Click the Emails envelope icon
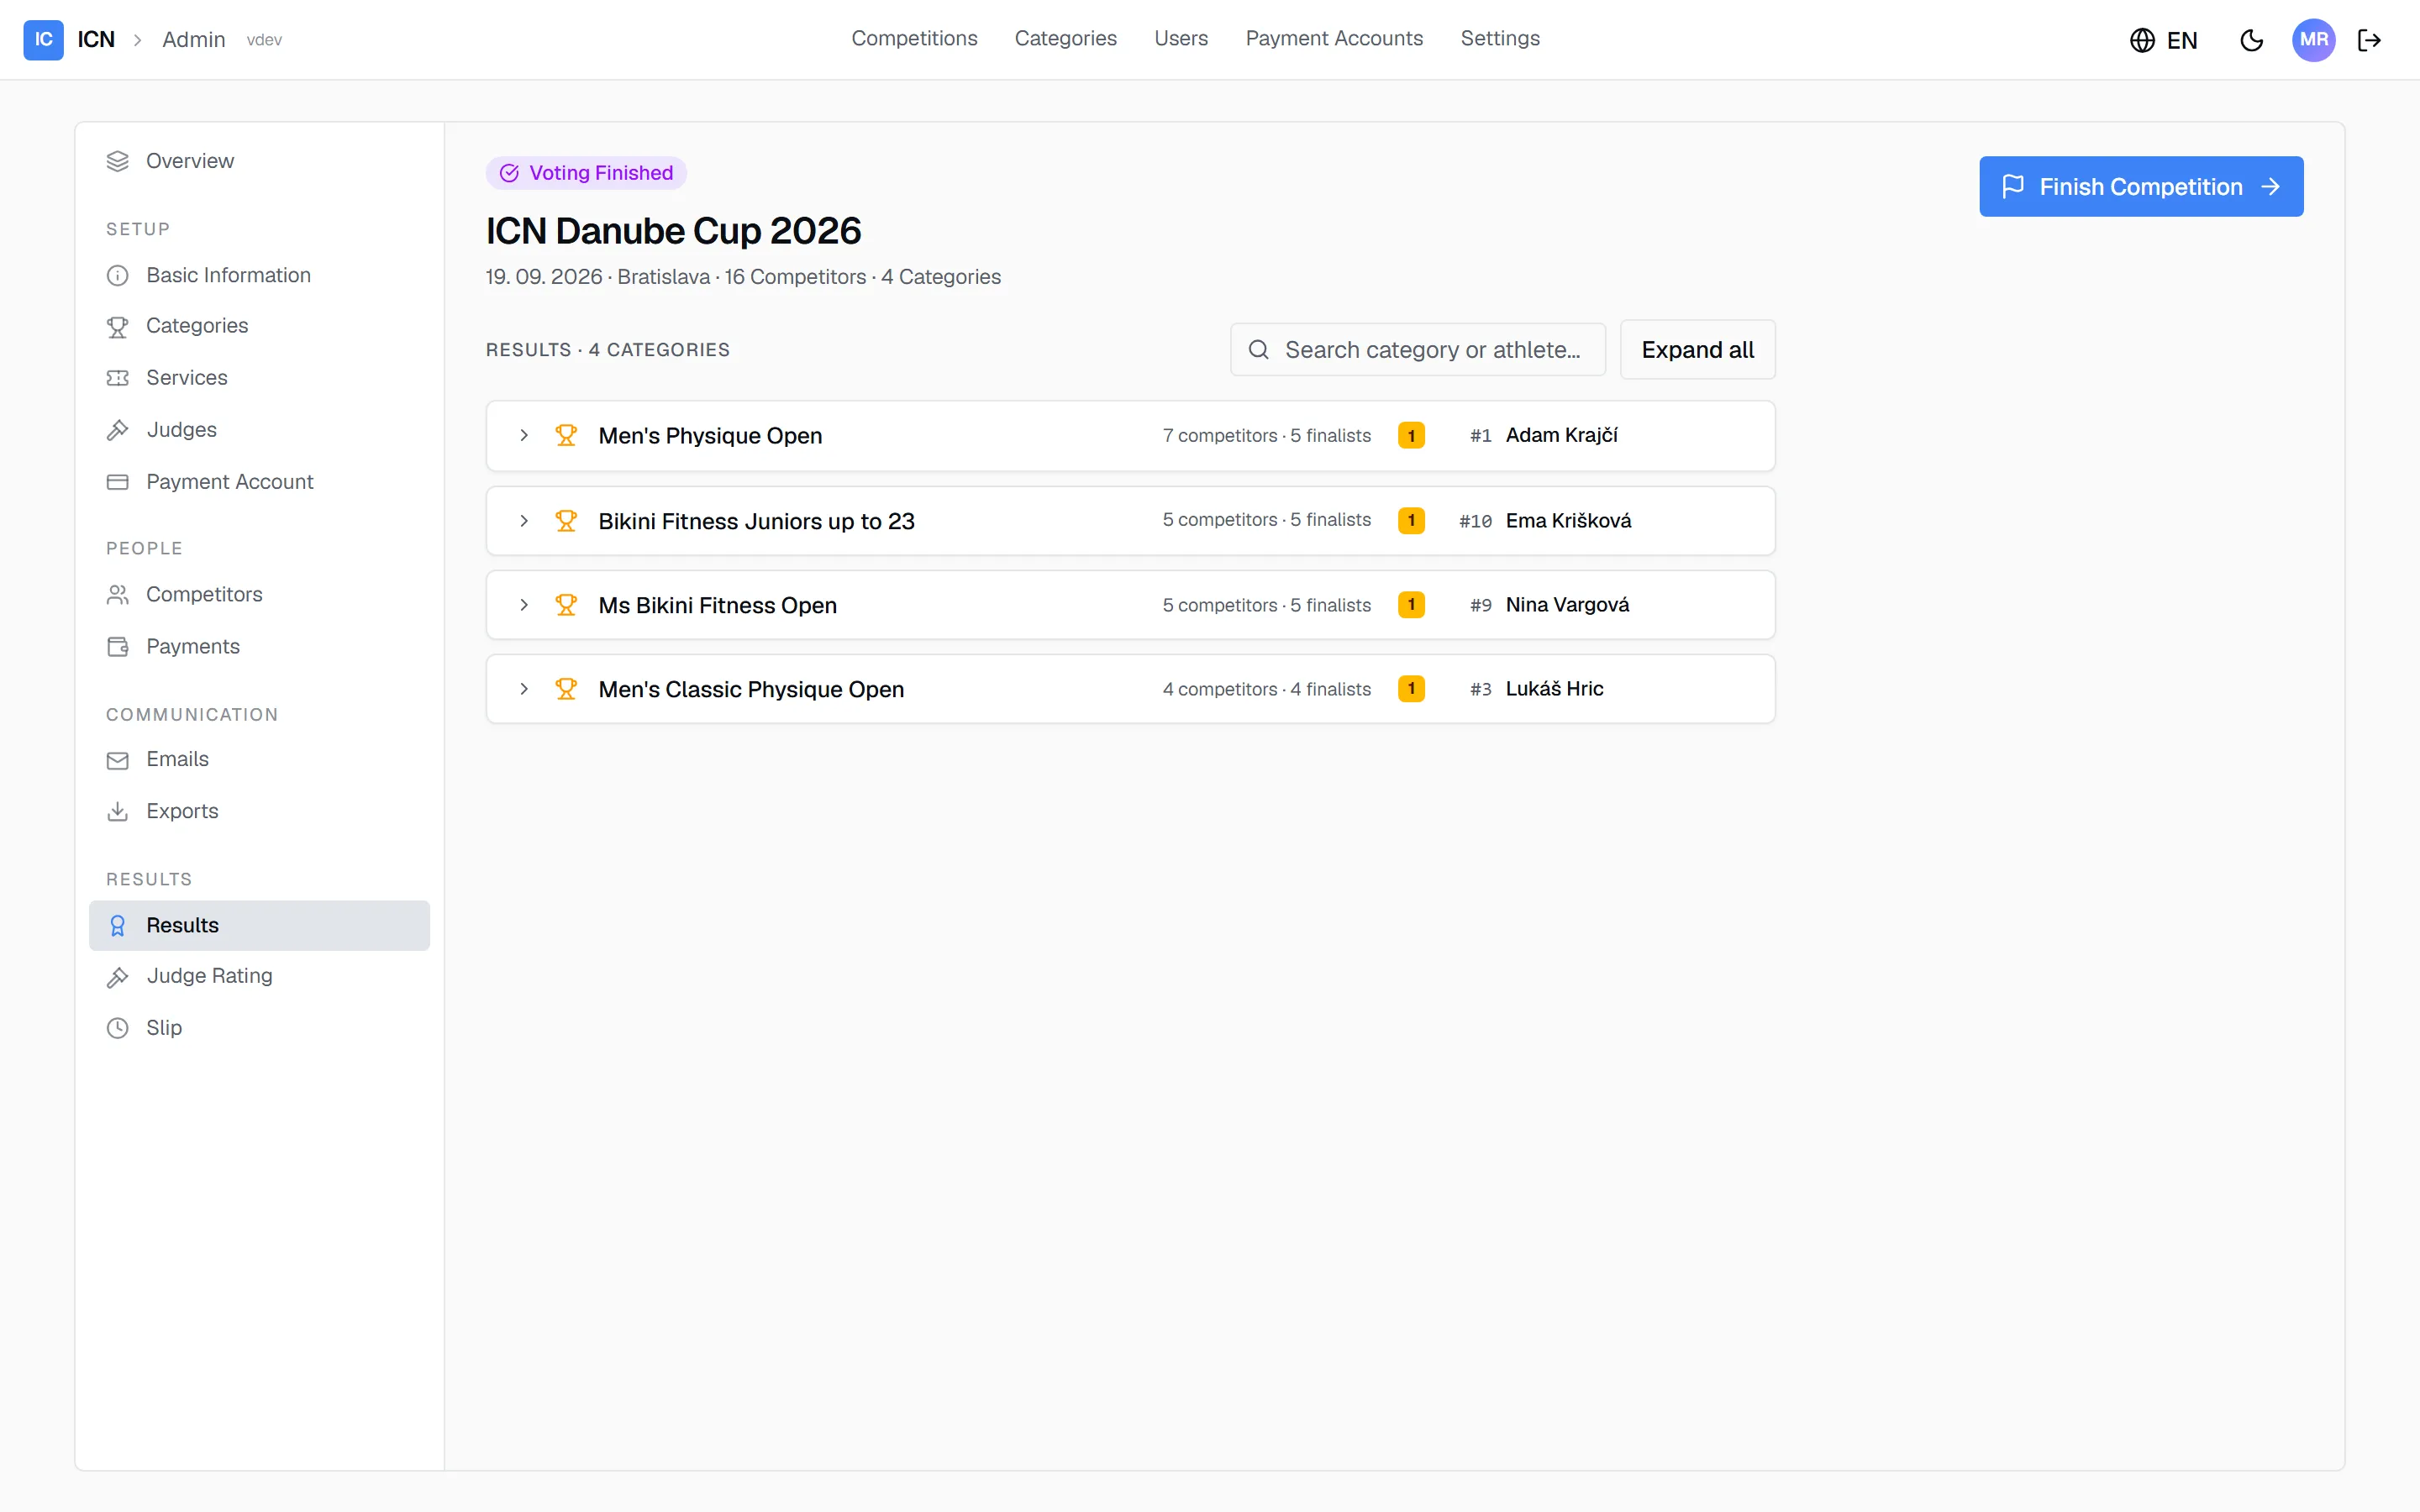Viewport: 2420px width, 1512px height. (x=118, y=760)
